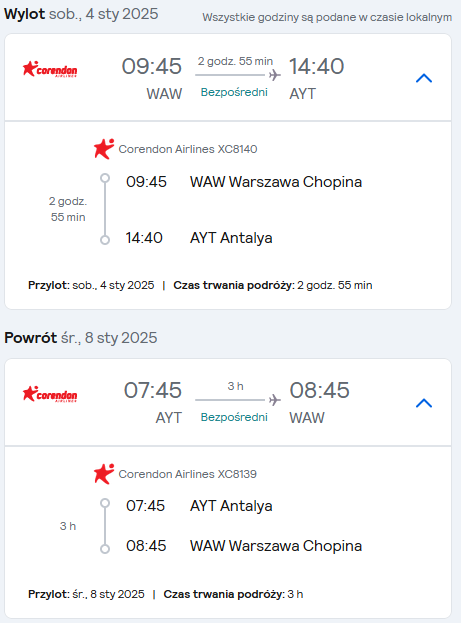
Task: Select Corendon Airlines XC8140 flight number text
Action: point(188,149)
